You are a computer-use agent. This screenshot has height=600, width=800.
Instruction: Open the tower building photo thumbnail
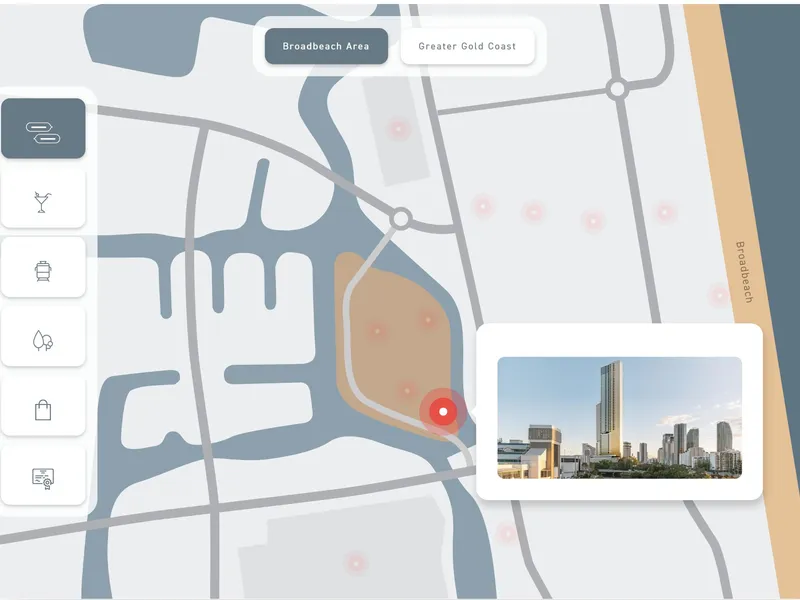[619, 418]
